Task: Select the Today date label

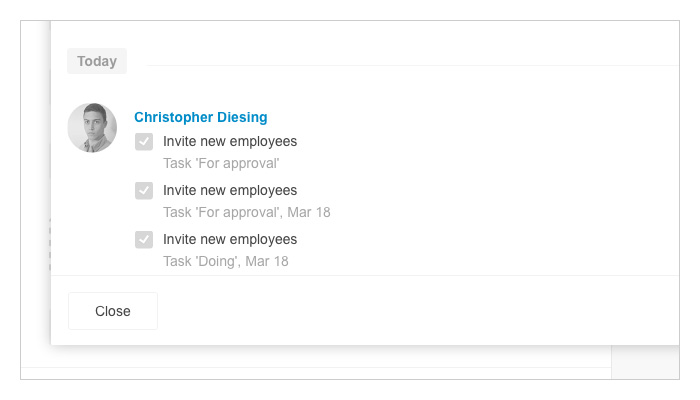Action: coord(97,61)
